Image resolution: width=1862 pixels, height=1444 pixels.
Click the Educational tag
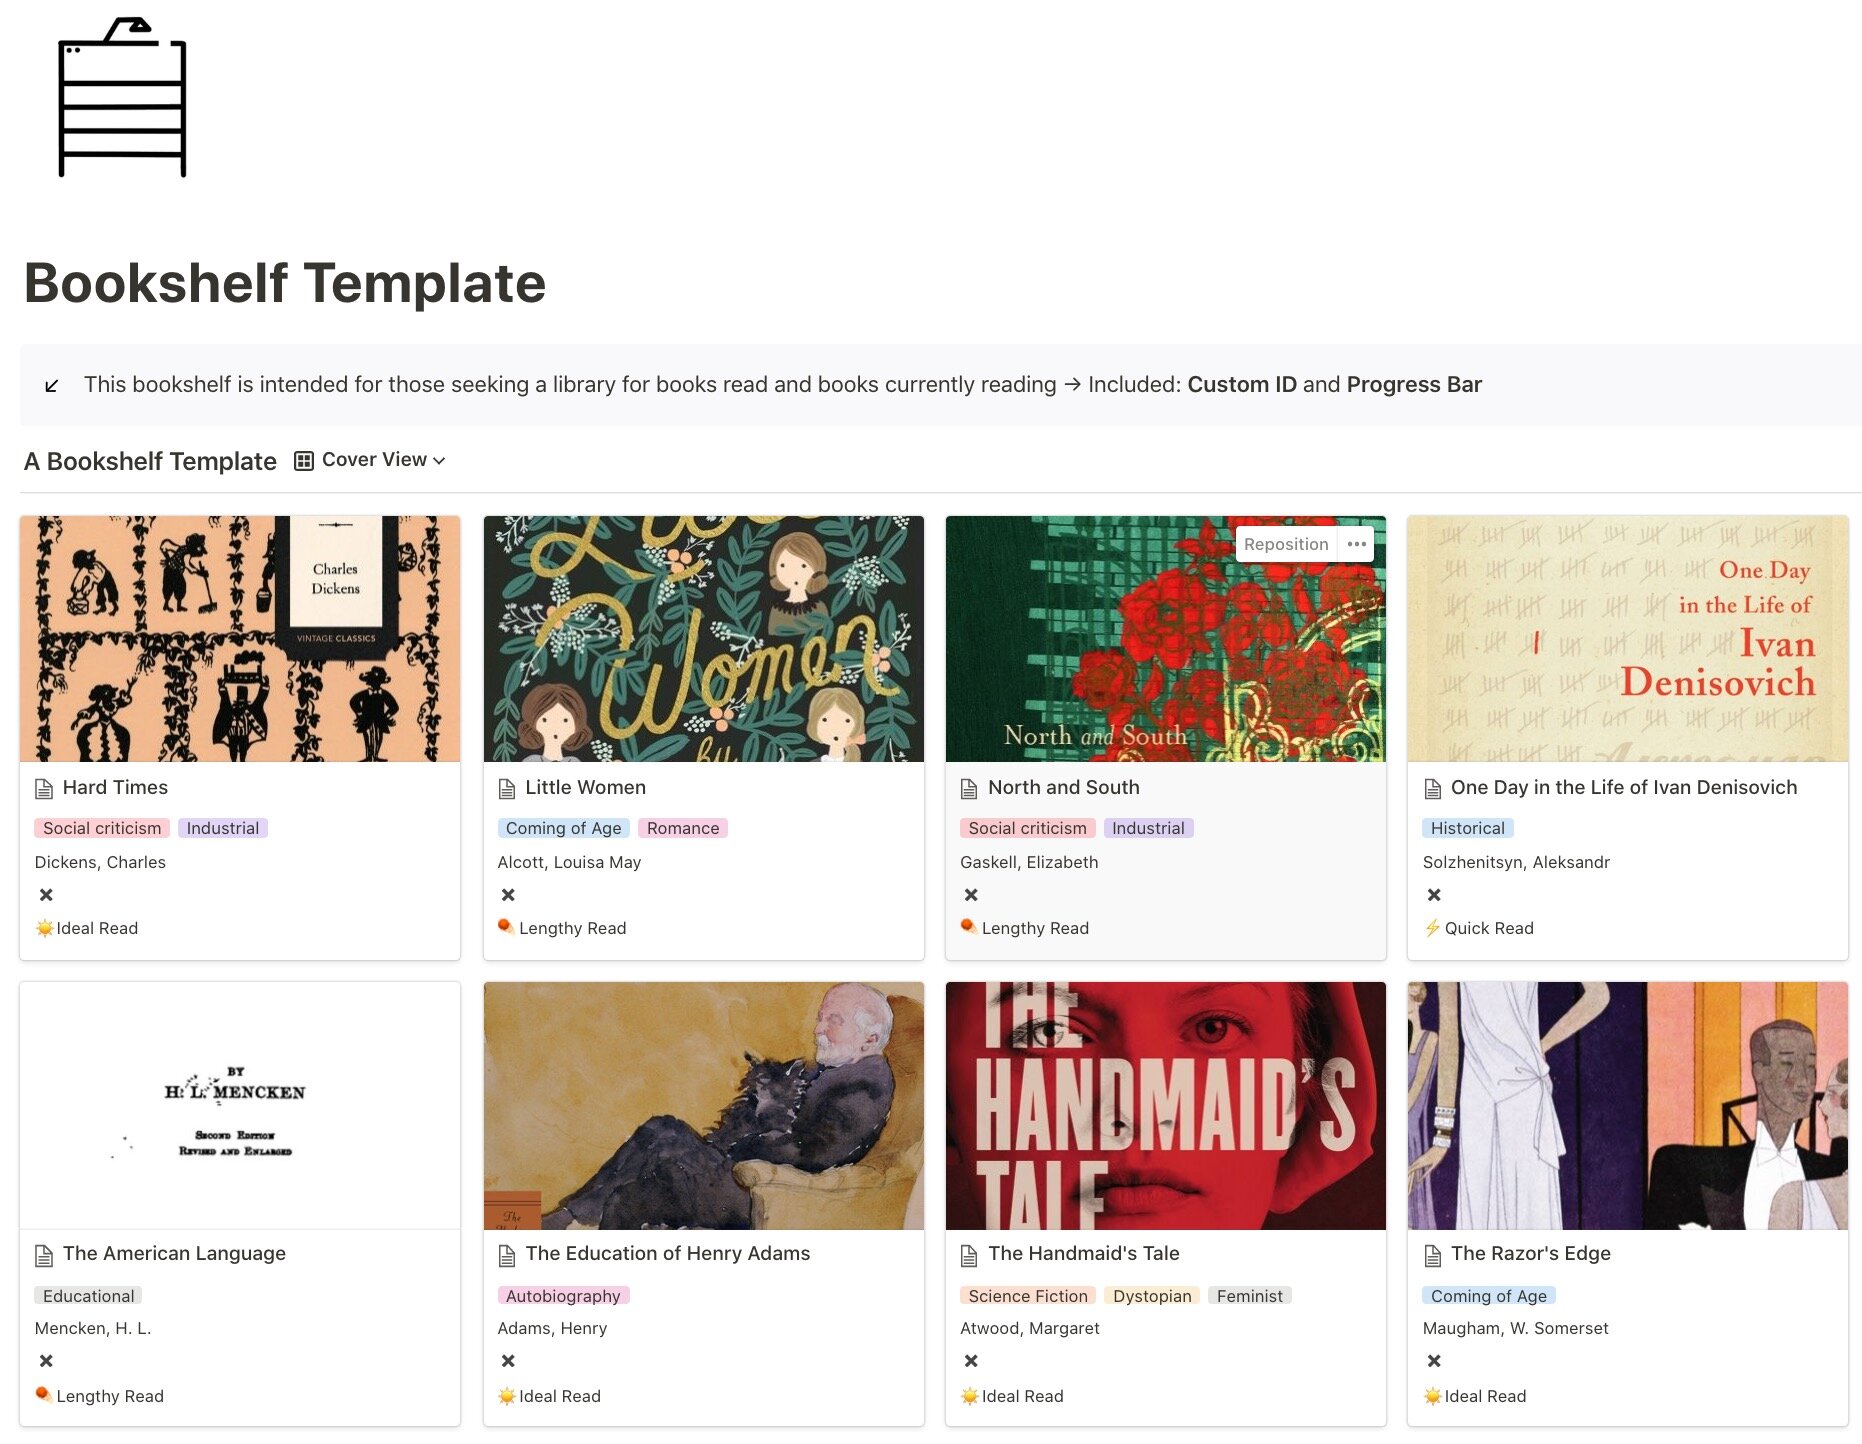pyautogui.click(x=88, y=1296)
